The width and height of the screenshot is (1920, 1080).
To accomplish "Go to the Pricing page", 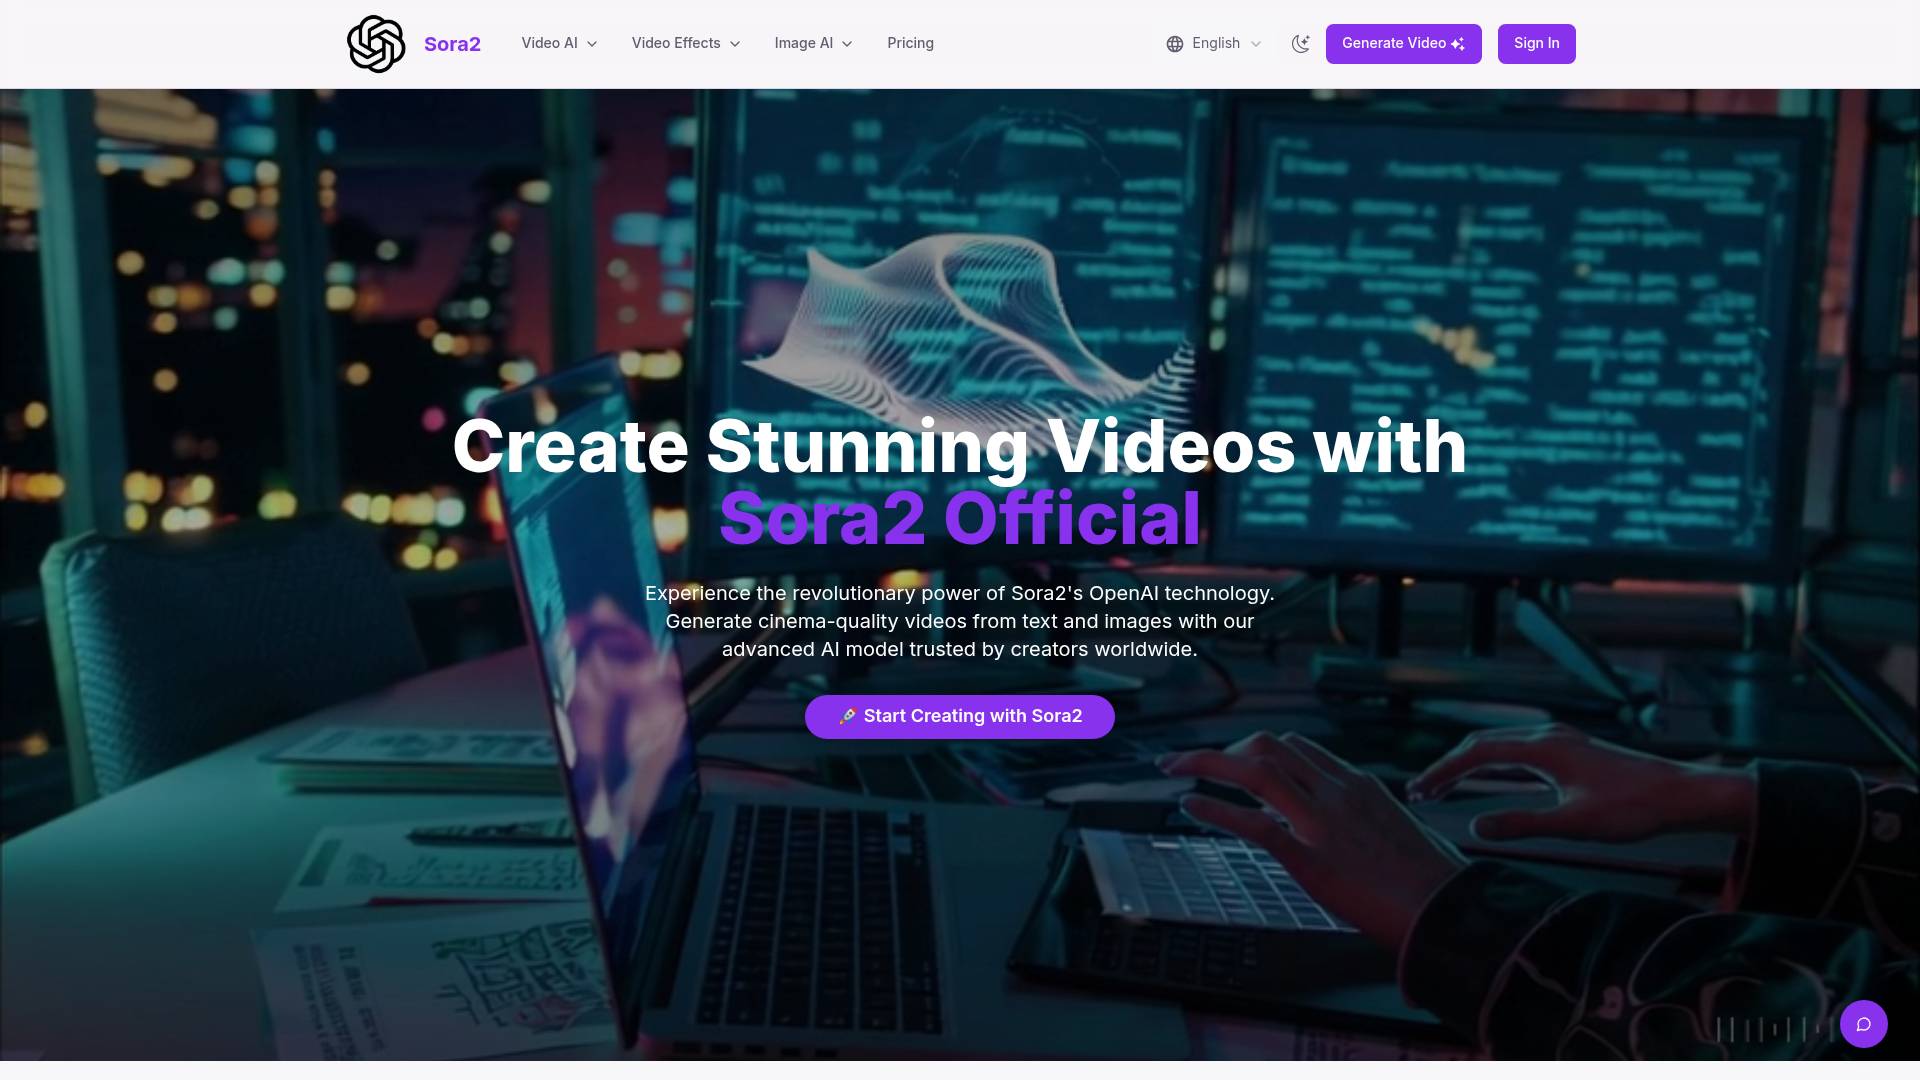I will [910, 44].
